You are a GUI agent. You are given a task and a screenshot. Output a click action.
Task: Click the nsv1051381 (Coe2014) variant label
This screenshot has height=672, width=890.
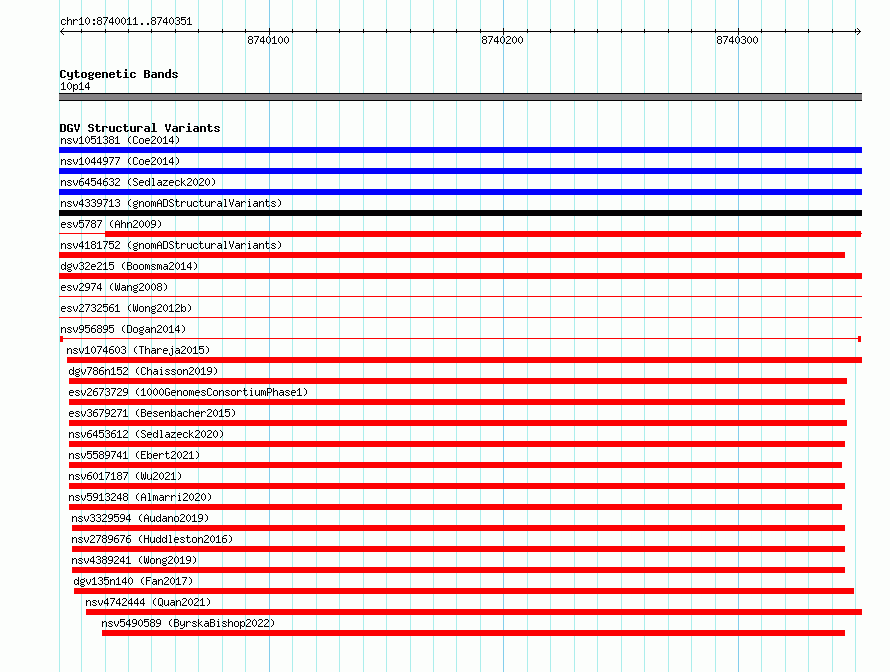click(120, 140)
